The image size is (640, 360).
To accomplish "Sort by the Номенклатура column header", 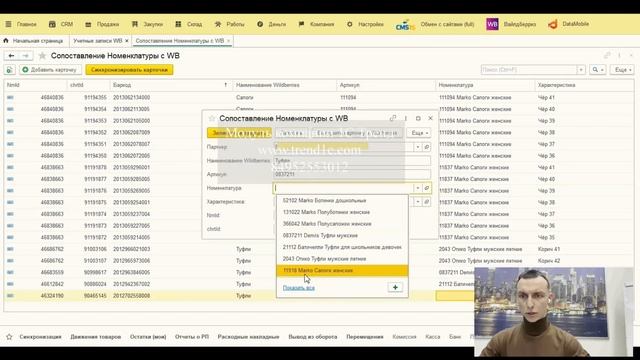I will pos(485,85).
